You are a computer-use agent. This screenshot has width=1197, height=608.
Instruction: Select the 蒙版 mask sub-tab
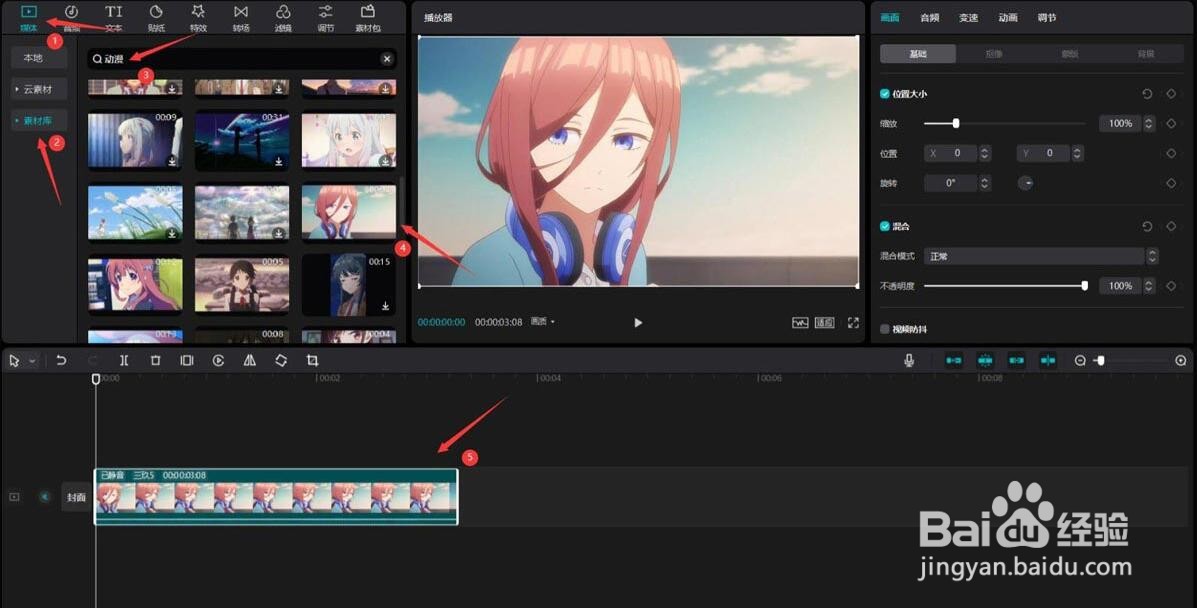tap(1070, 53)
